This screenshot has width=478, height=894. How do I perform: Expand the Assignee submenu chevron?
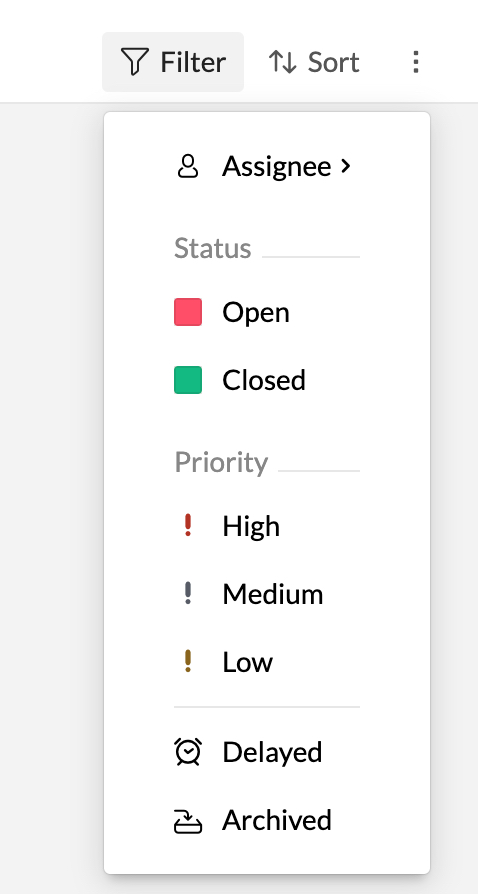coord(345,166)
